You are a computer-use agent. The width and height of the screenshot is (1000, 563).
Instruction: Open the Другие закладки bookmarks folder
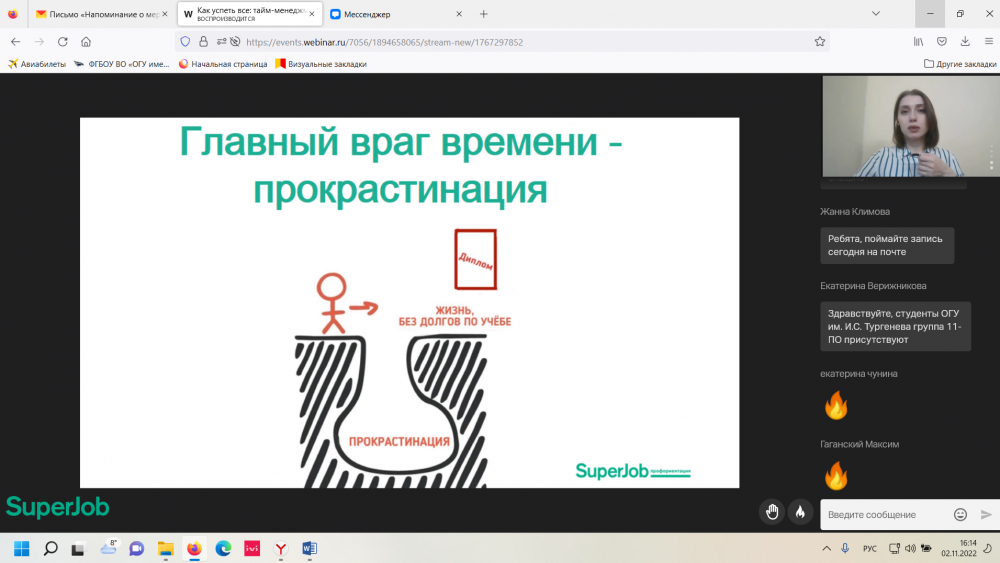point(957,64)
